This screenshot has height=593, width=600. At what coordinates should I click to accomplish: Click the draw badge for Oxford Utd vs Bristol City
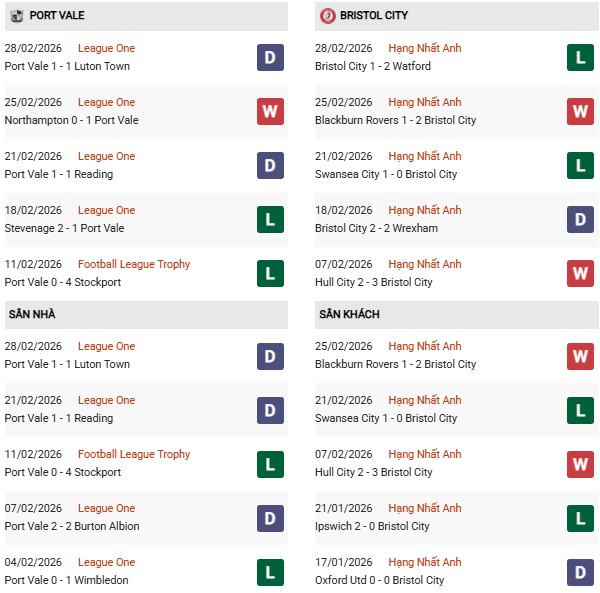(581, 572)
